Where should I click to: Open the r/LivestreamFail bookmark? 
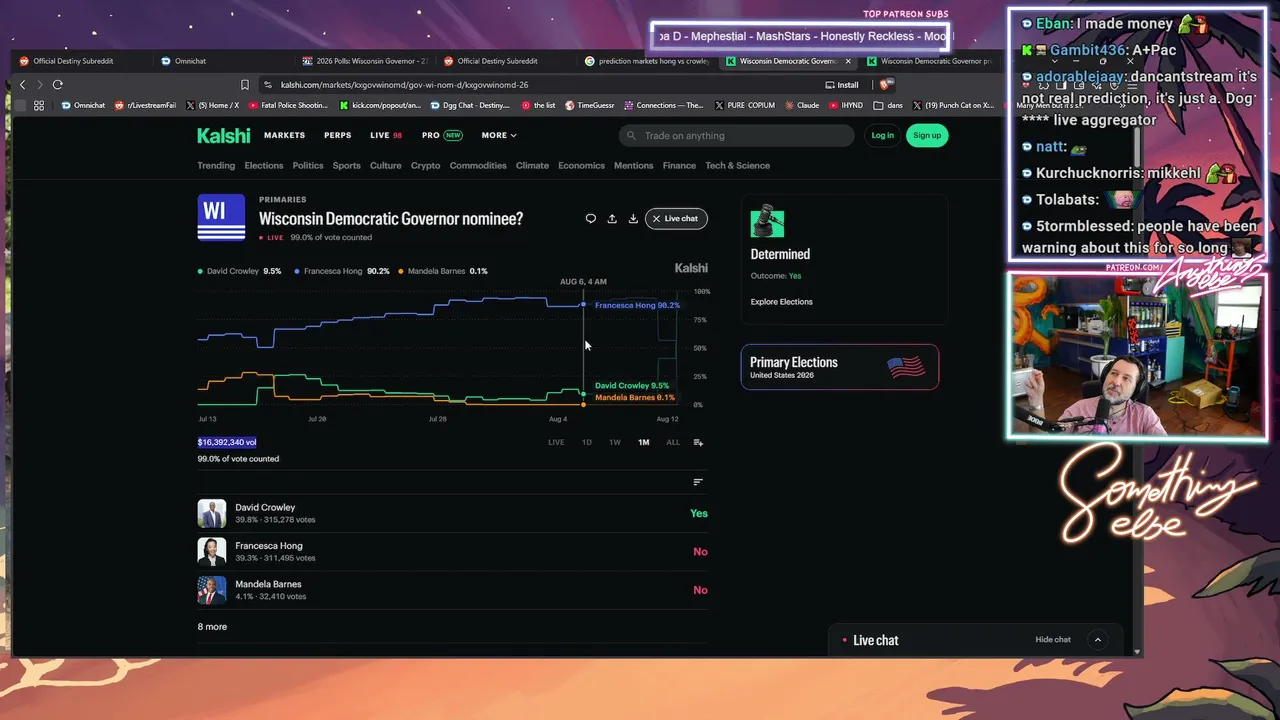145,105
